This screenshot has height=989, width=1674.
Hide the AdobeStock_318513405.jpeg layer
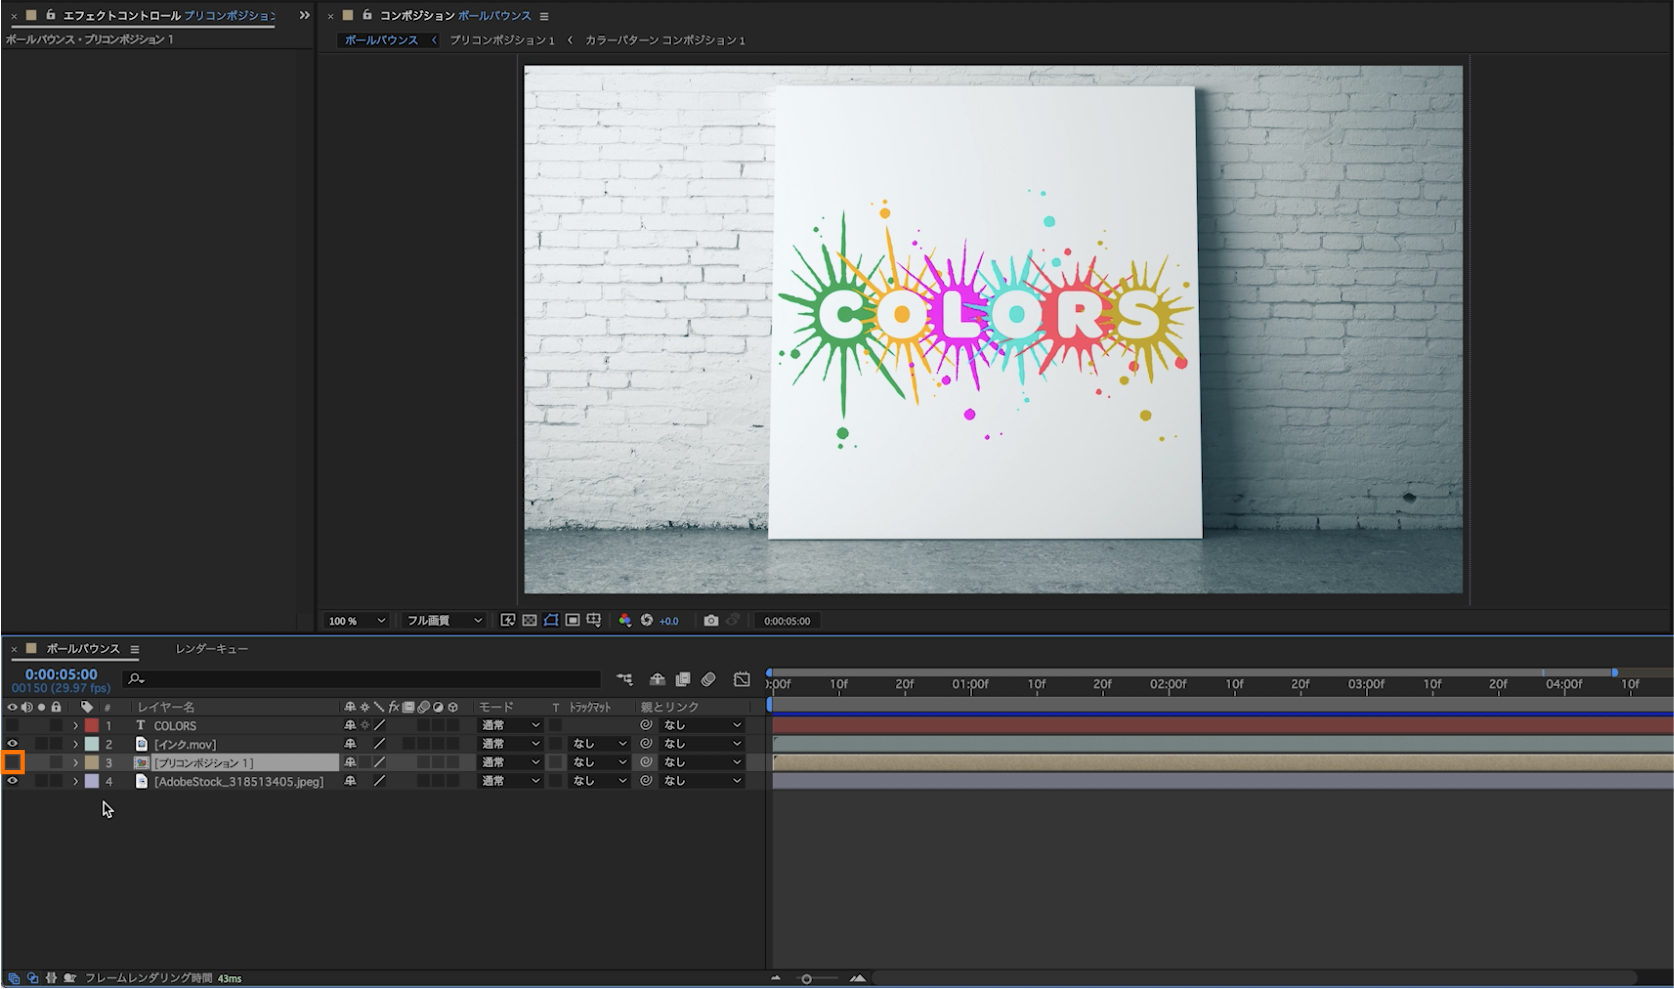click(13, 781)
